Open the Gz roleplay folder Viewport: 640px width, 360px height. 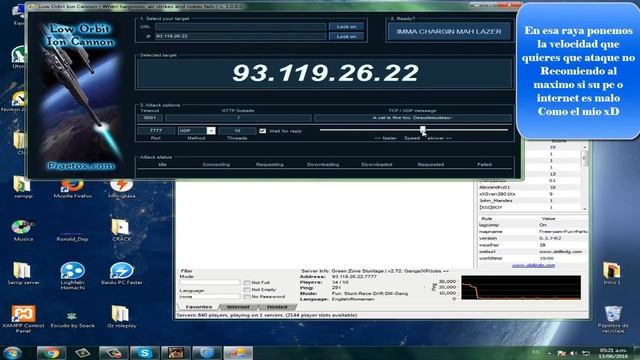tap(121, 317)
